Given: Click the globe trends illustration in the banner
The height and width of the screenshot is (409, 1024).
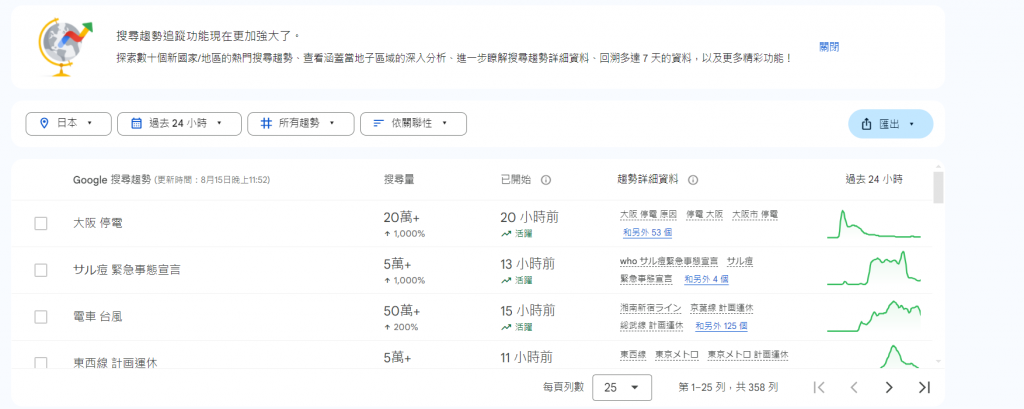Looking at the screenshot, I should click(x=64, y=47).
